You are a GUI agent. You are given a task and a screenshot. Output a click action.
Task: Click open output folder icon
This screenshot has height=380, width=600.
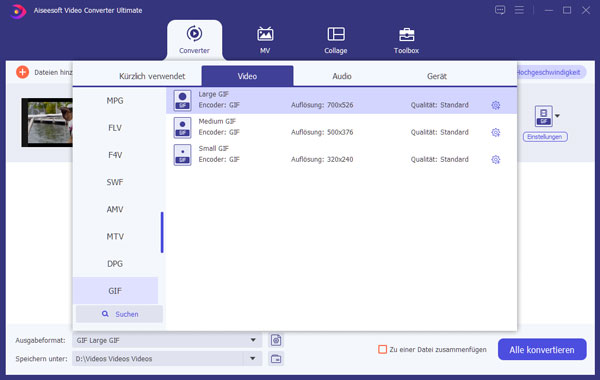(x=276, y=359)
